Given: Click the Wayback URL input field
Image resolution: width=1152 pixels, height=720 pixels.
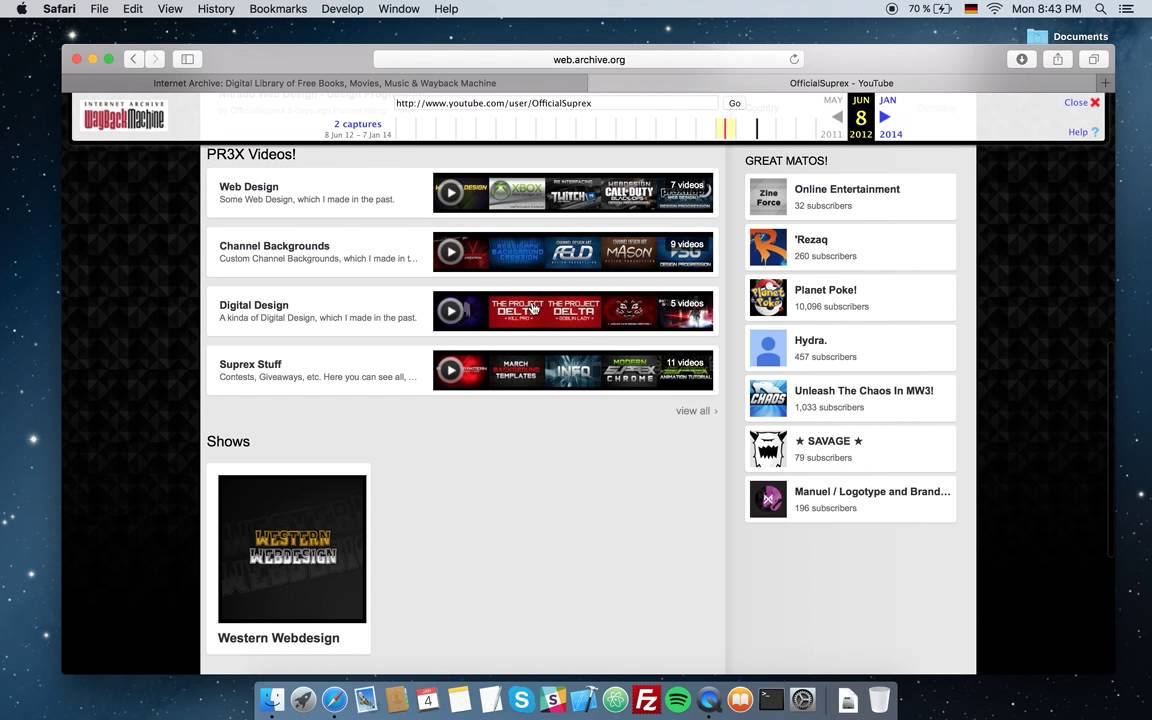Looking at the screenshot, I should pos(556,104).
